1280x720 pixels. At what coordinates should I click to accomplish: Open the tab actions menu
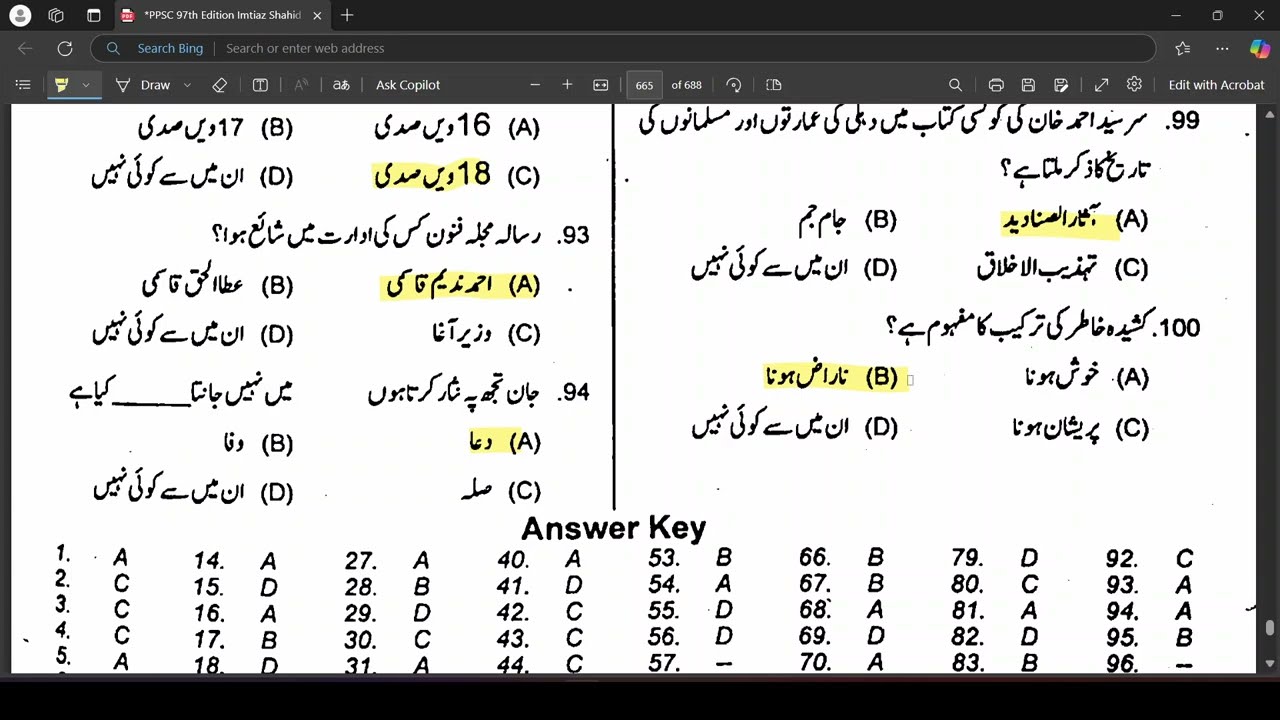[x=94, y=15]
